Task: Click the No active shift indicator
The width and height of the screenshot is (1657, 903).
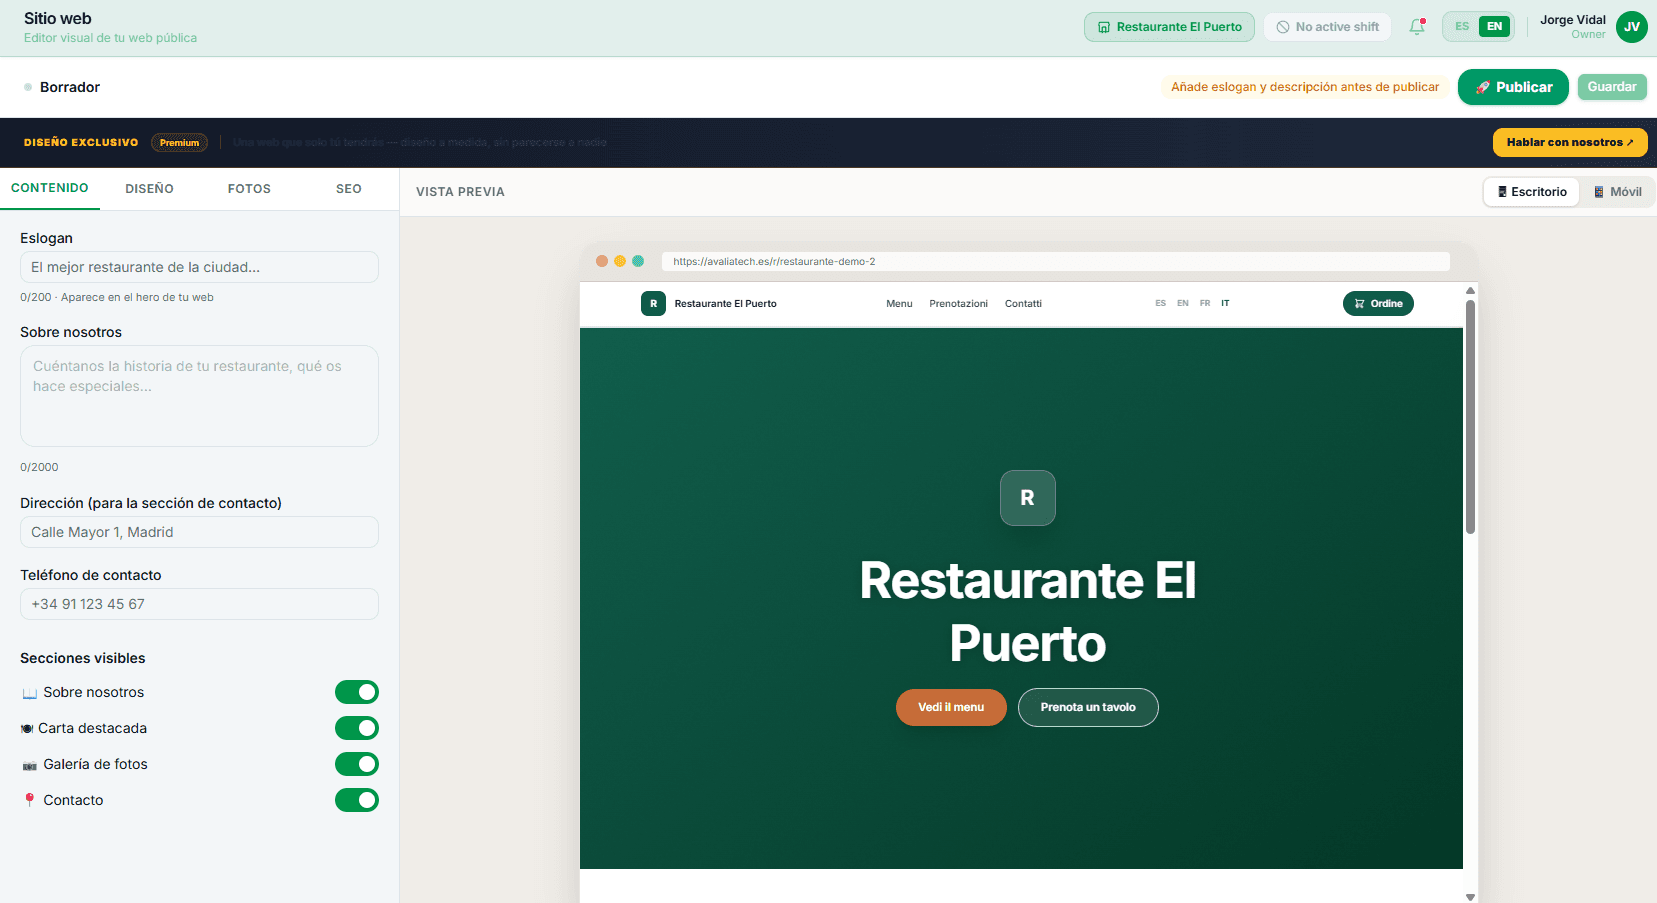Action: (x=1327, y=27)
